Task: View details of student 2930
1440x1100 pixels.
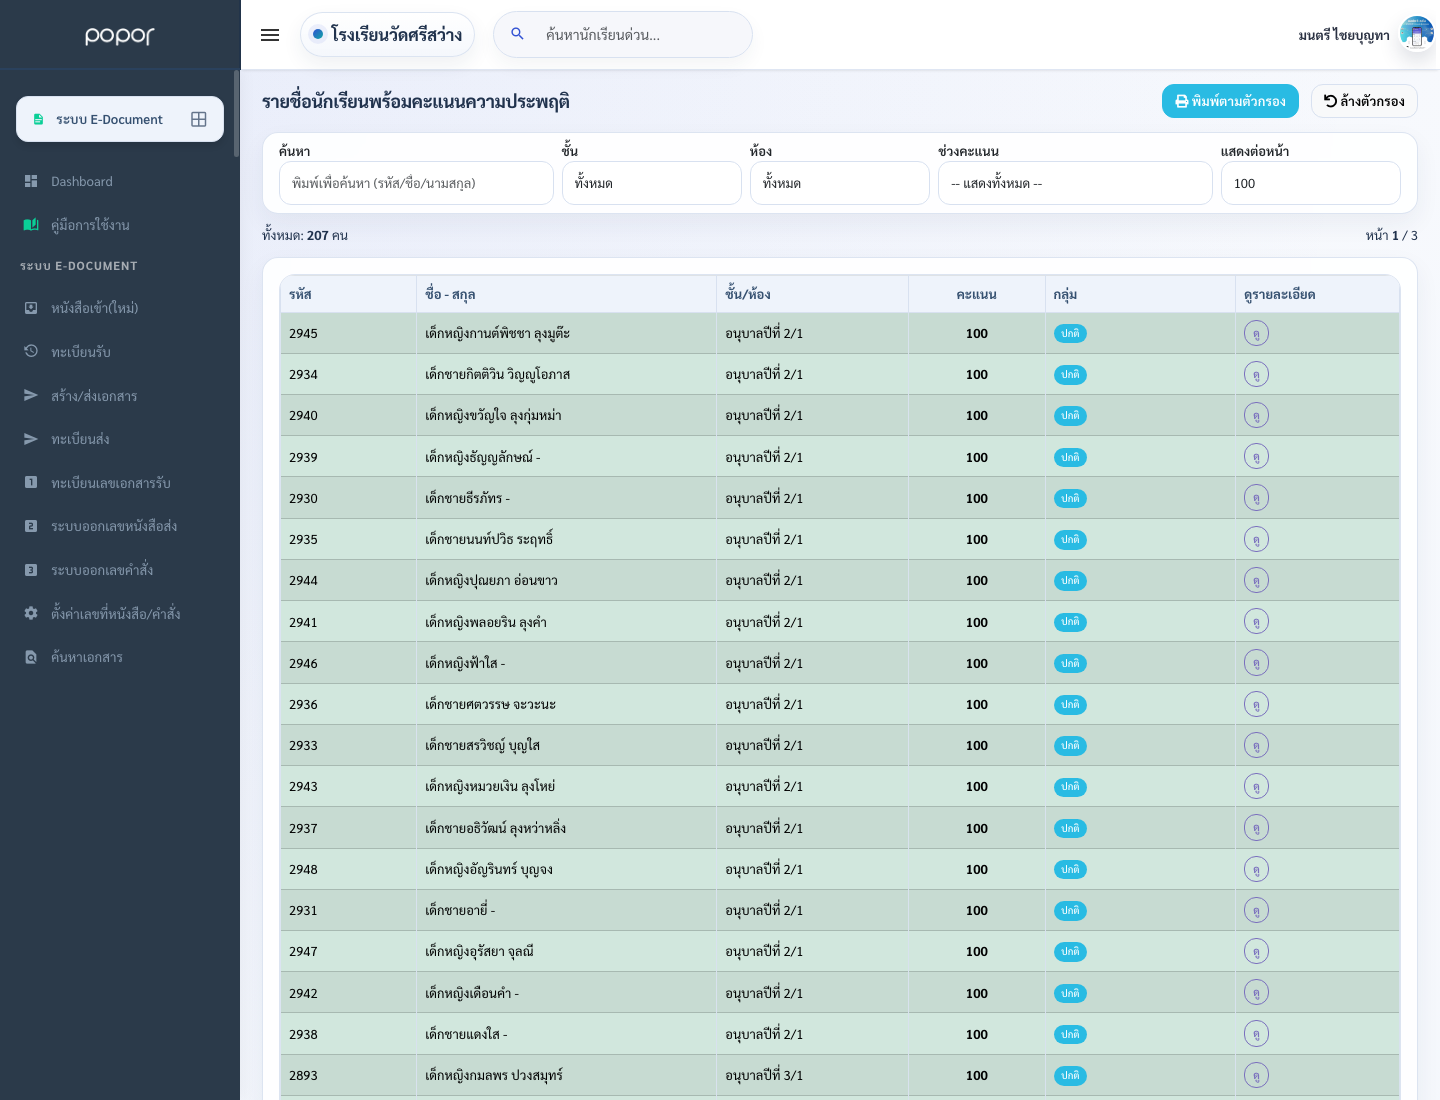Action: pyautogui.click(x=1256, y=498)
